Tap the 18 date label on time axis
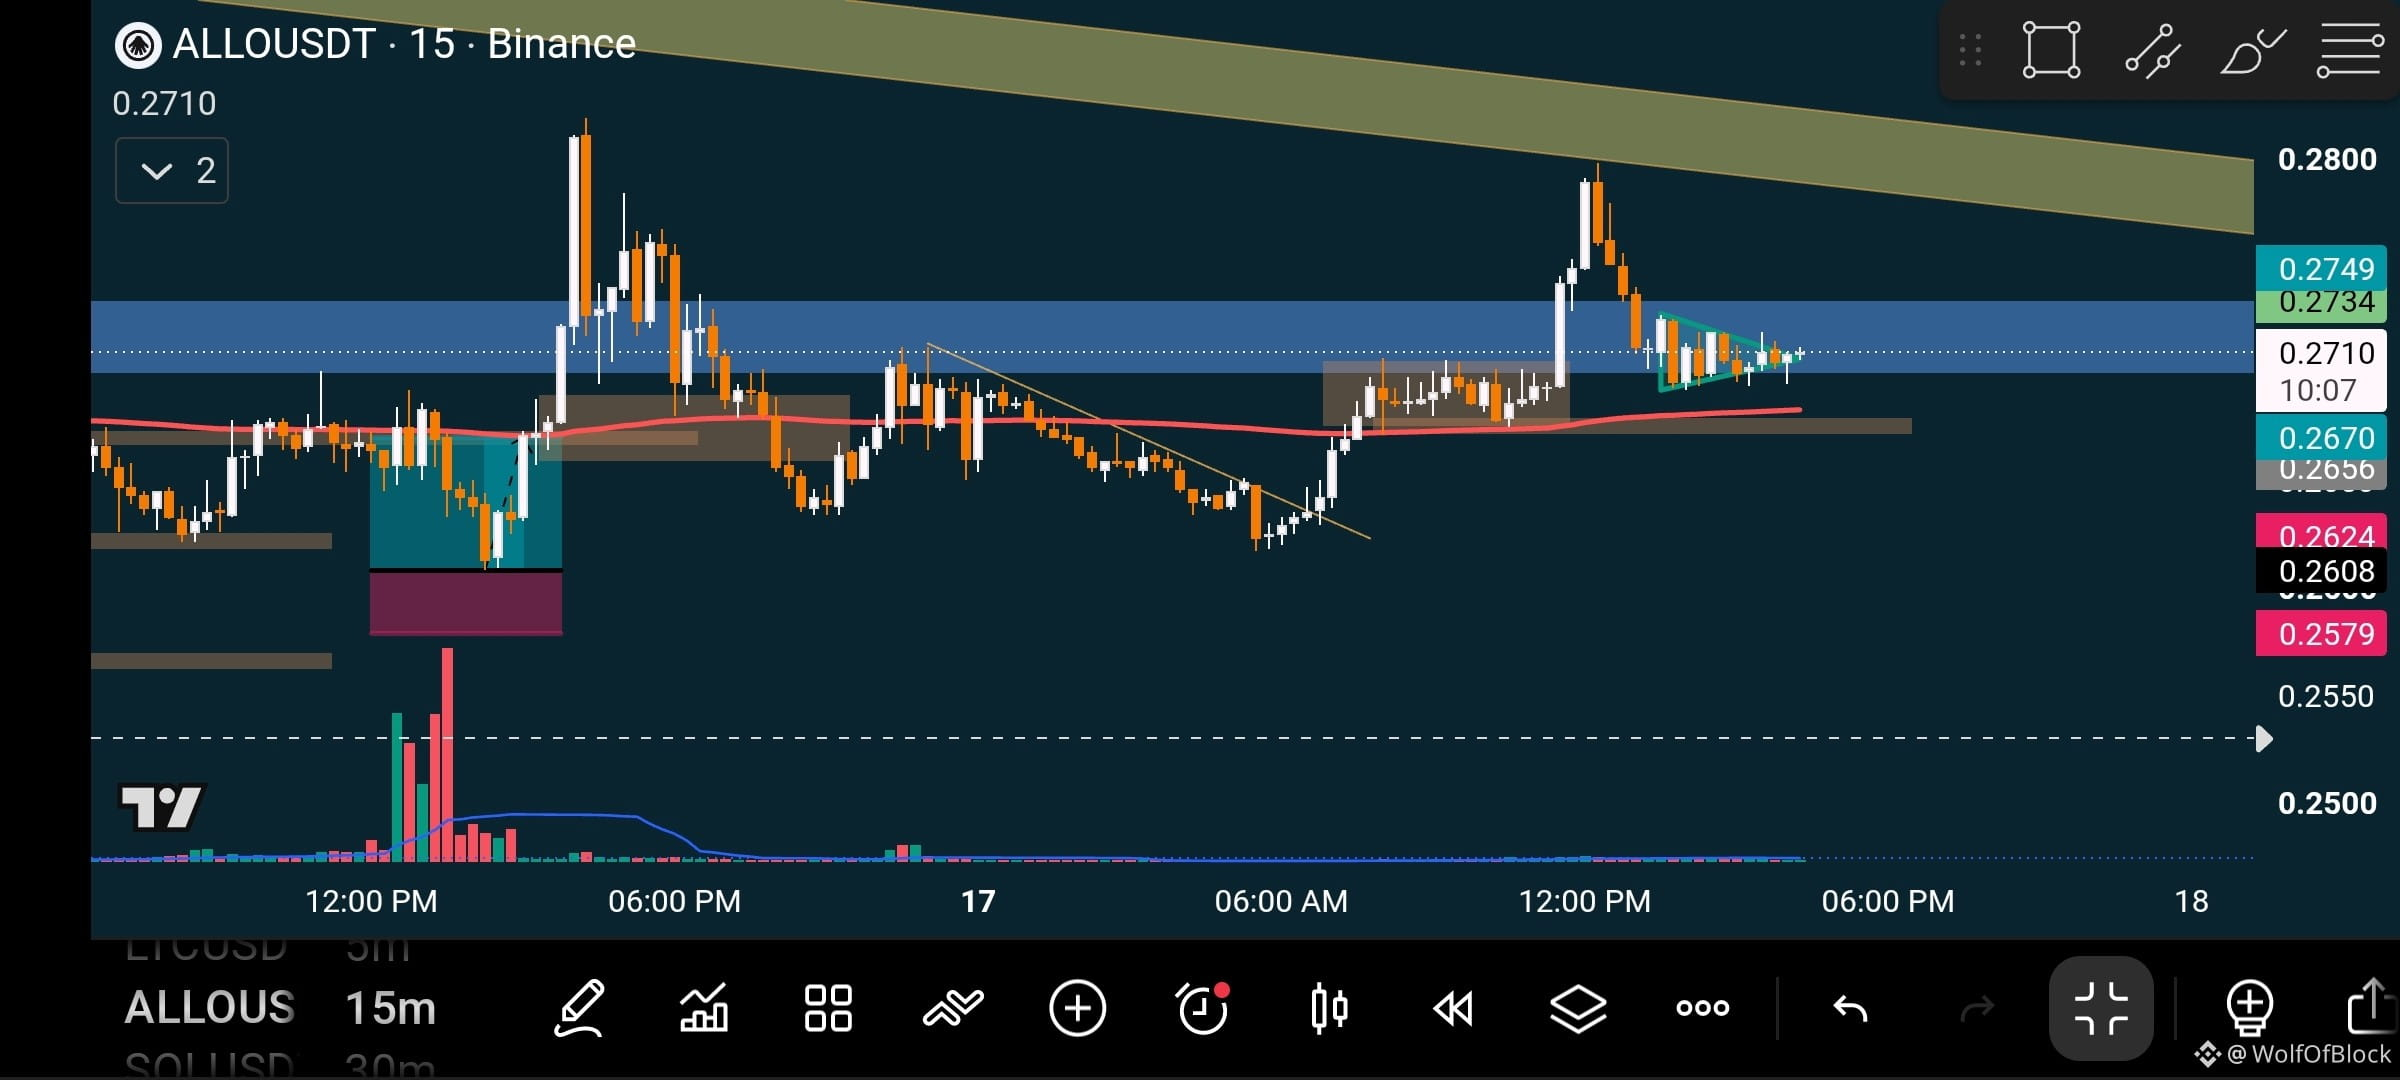This screenshot has width=2400, height=1080. [x=2191, y=901]
